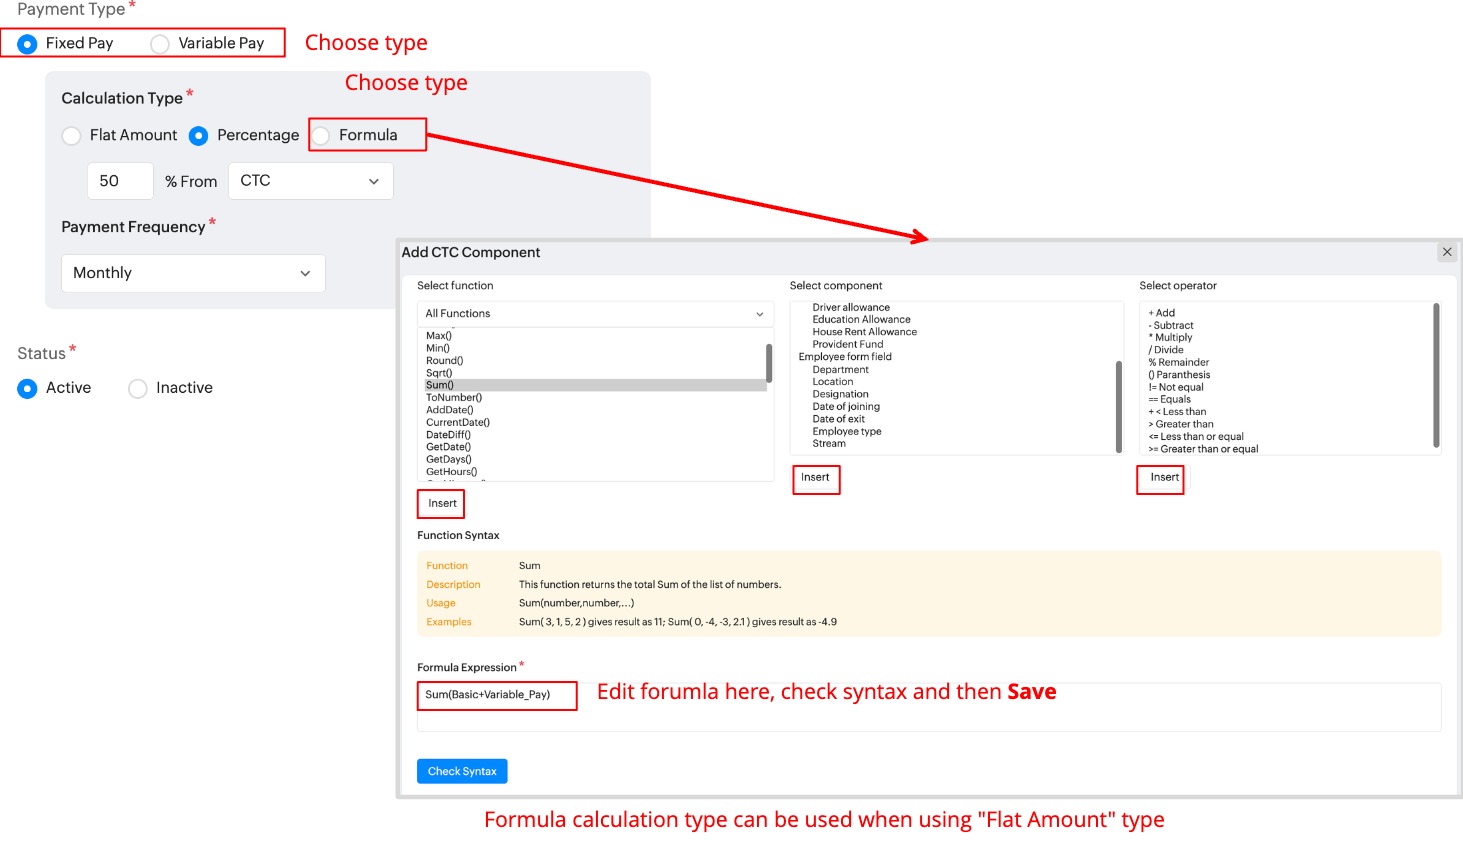Select AddDate() in the function list
The width and height of the screenshot is (1463, 842).
click(450, 410)
